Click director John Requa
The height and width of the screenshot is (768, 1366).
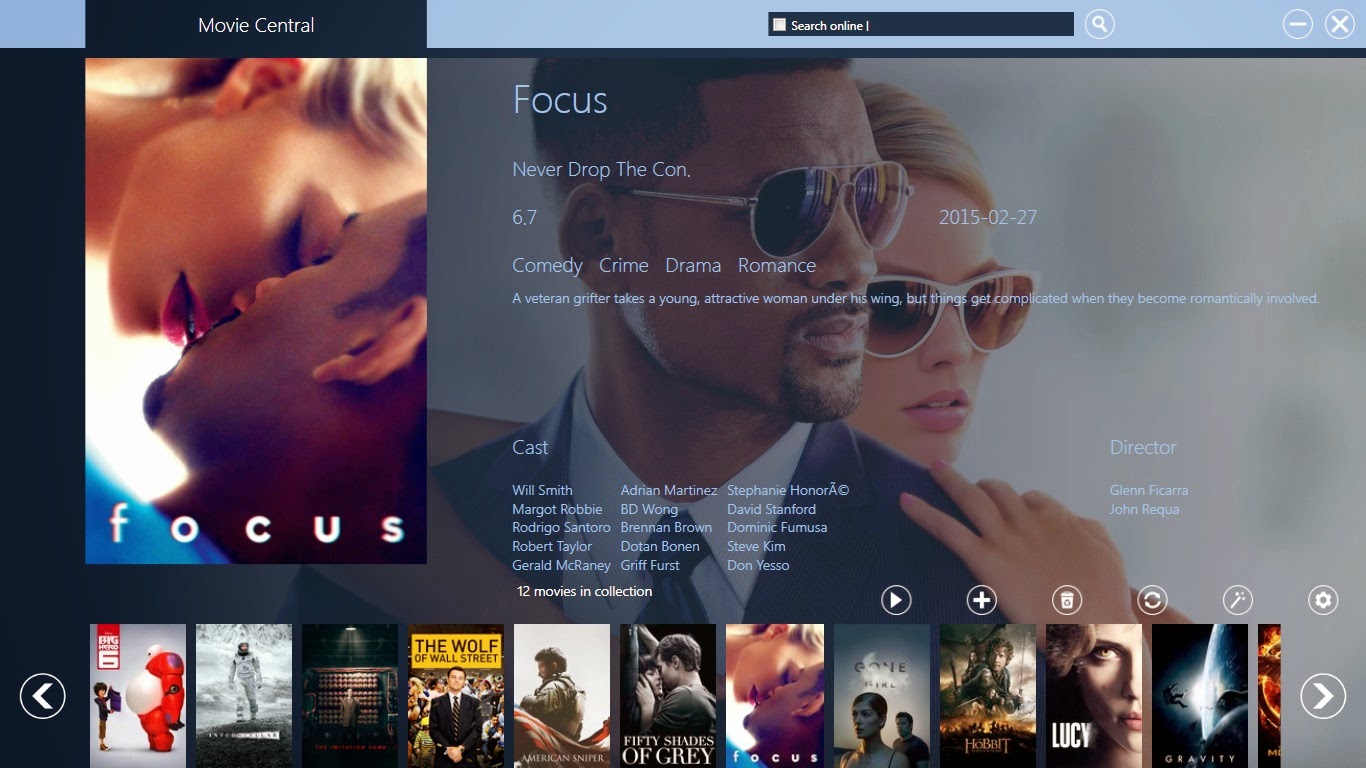(1145, 509)
